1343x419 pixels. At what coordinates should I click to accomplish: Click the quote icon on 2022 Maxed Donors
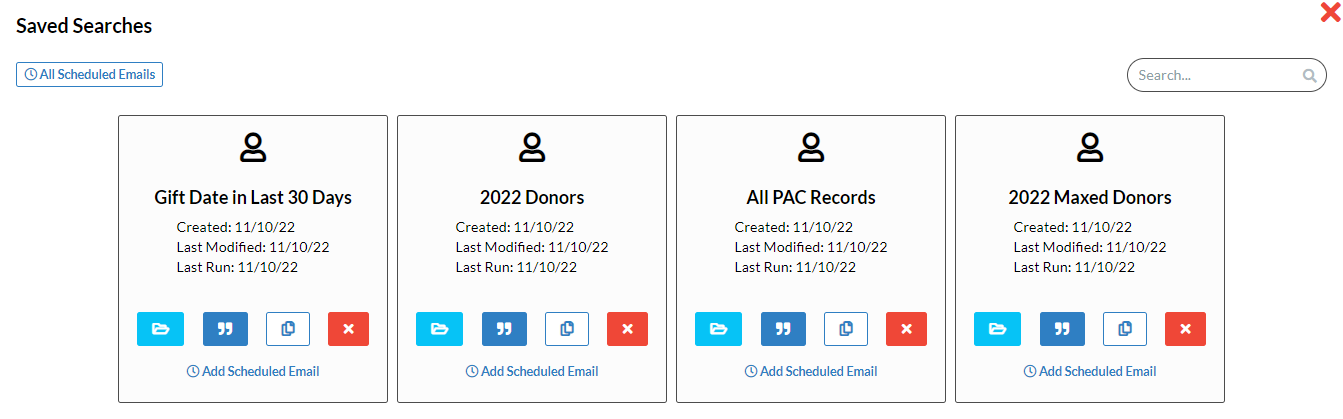tap(1062, 329)
